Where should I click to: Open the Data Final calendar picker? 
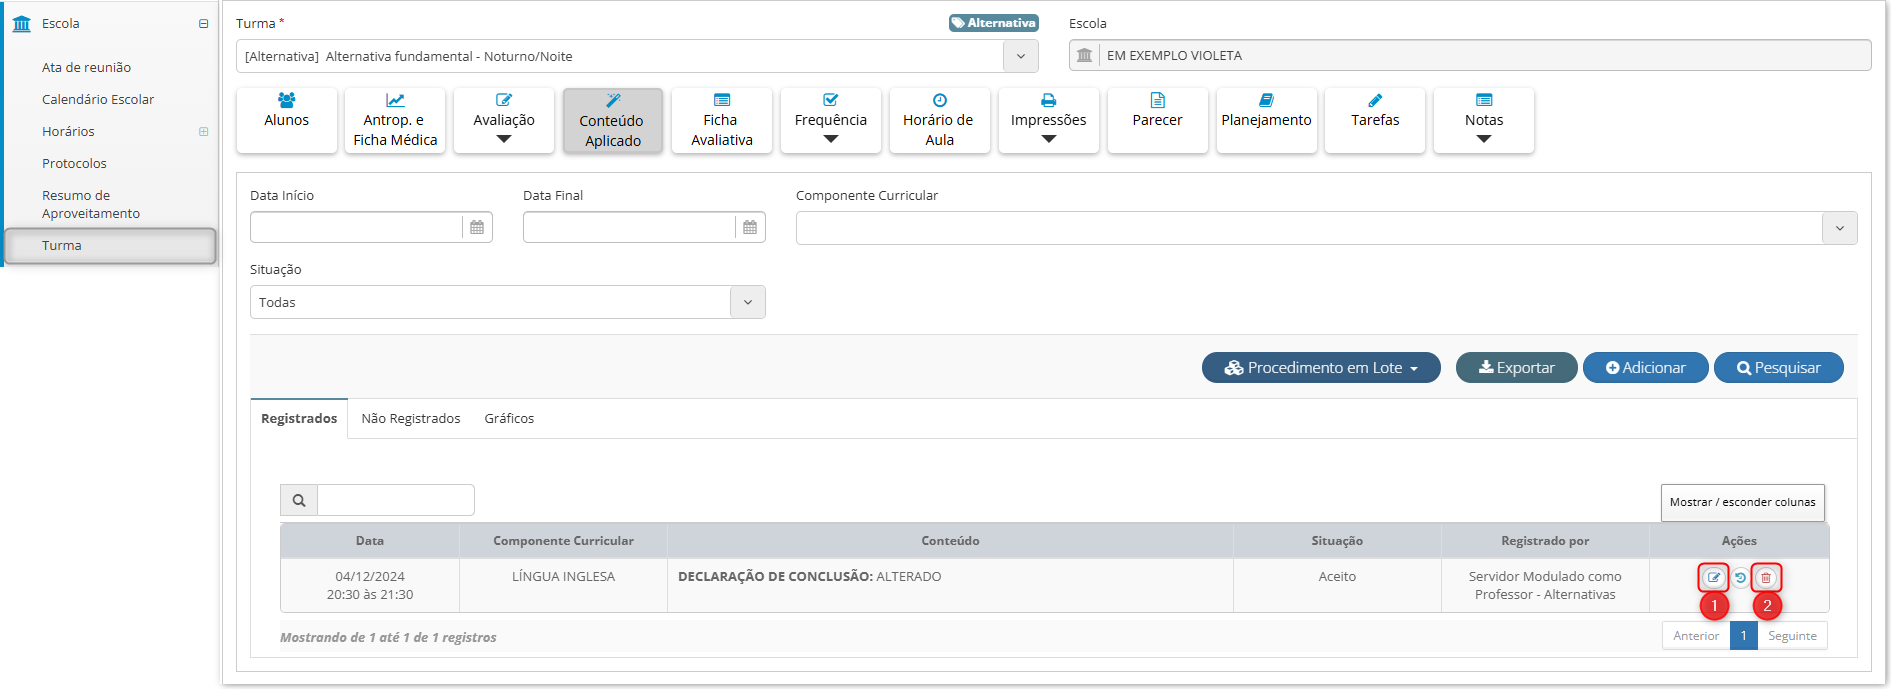[750, 227]
